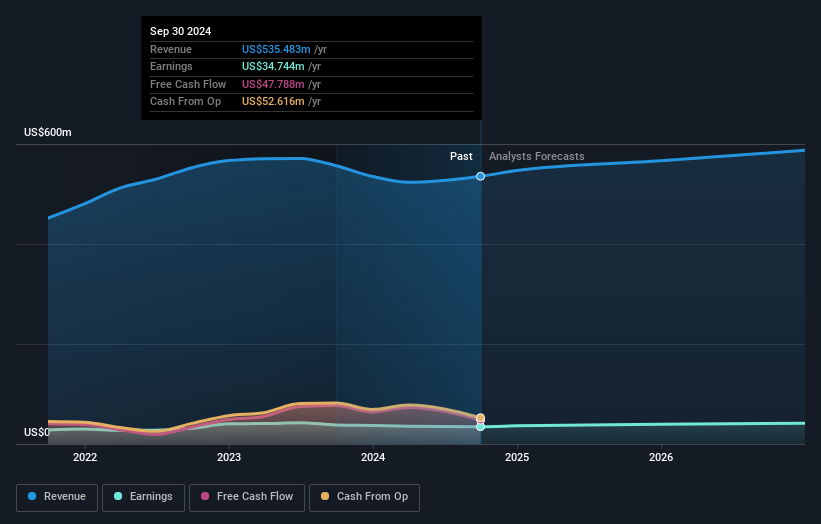The width and height of the screenshot is (821, 524).
Task: Click the Analysts Forecasts label
Action: (x=537, y=156)
